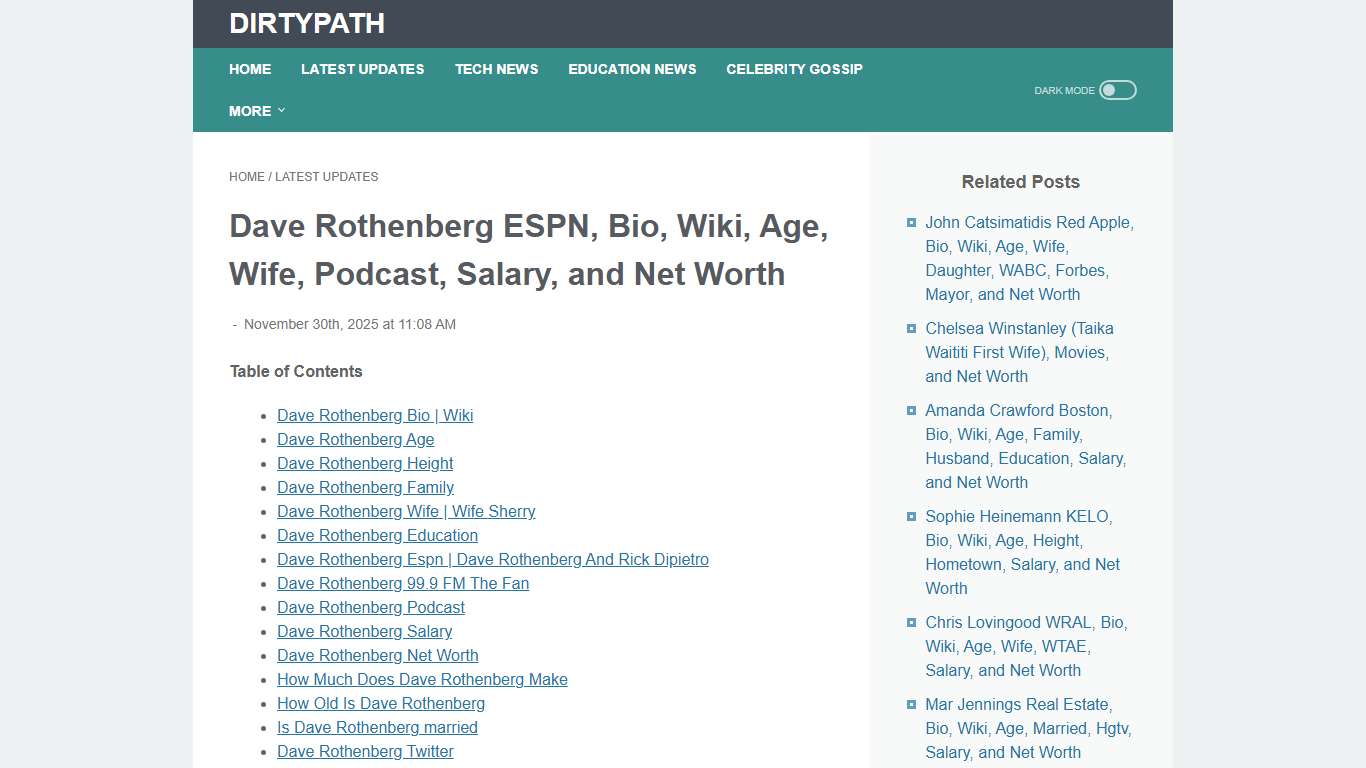The height and width of the screenshot is (768, 1366).
Task: Click HOME in the breadcrumb trail
Action: tap(247, 176)
